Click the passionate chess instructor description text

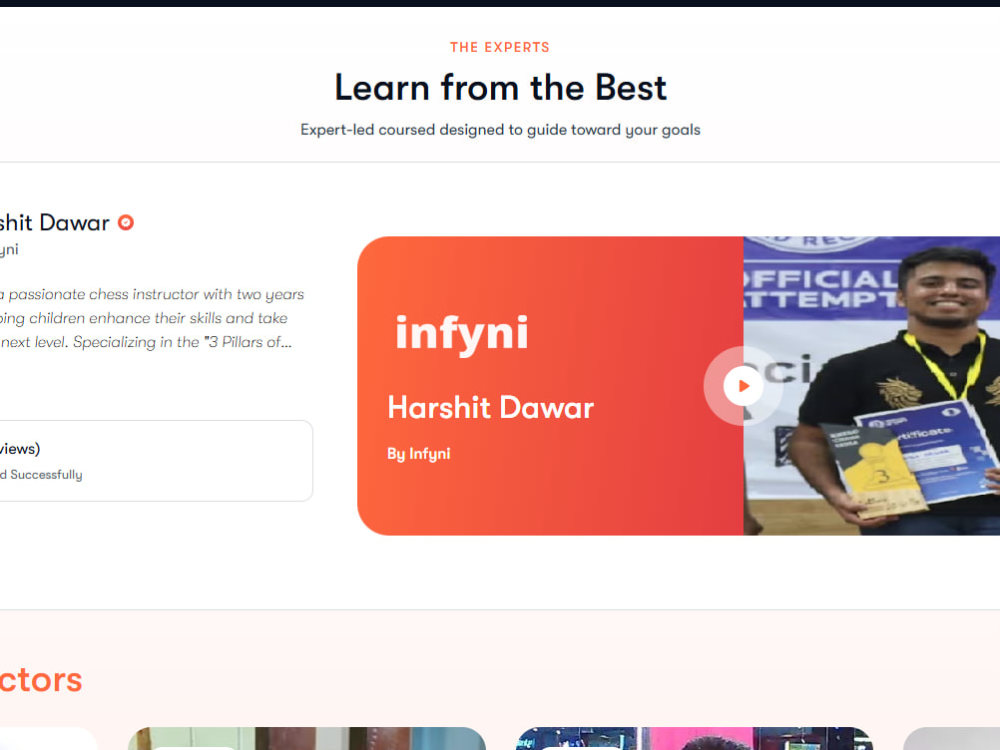(152, 318)
